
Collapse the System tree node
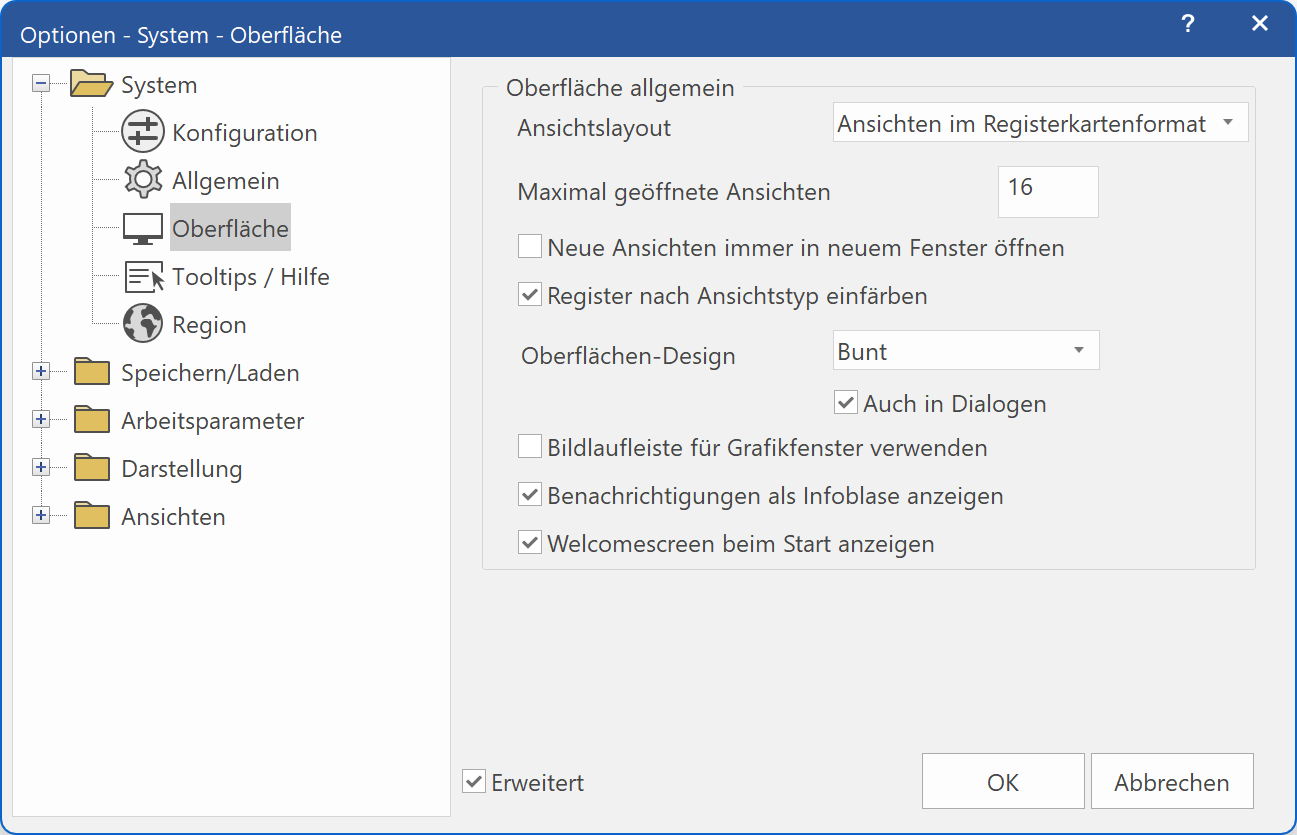(40, 84)
